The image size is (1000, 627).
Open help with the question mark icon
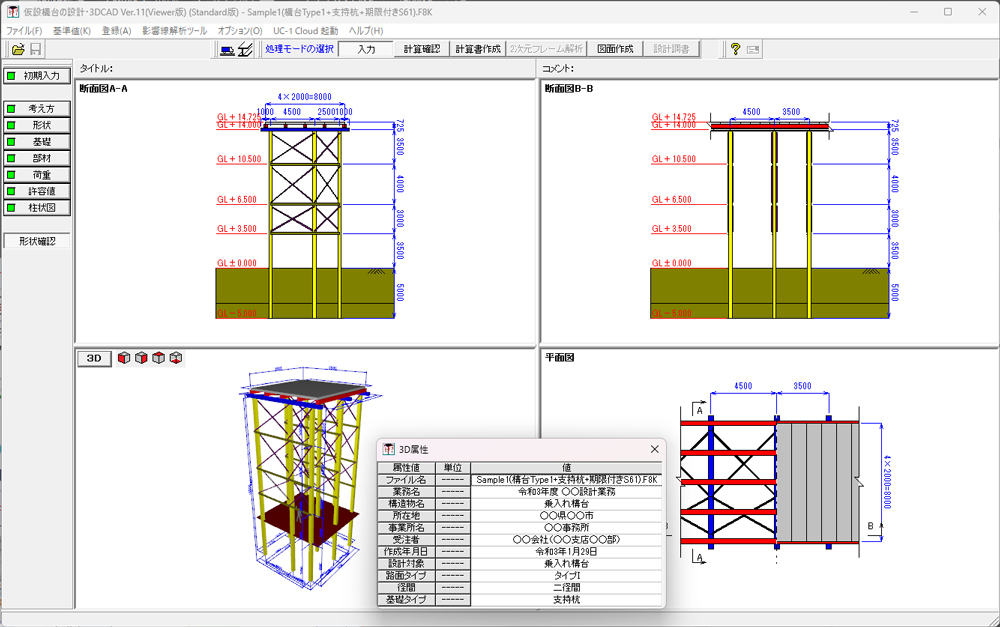coord(735,49)
